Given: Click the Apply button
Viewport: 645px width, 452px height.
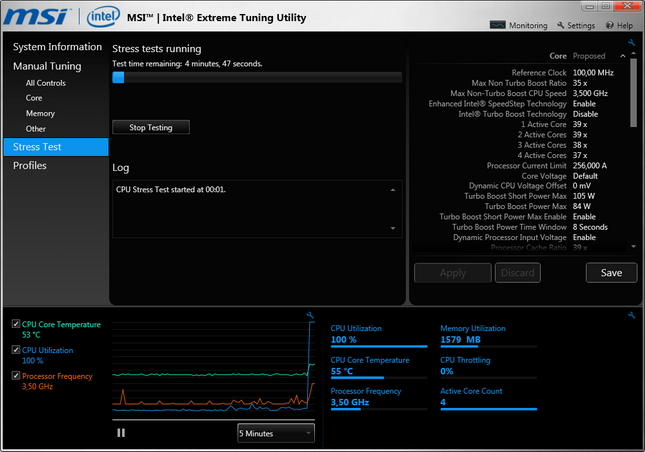Looking at the screenshot, I should 453,273.
